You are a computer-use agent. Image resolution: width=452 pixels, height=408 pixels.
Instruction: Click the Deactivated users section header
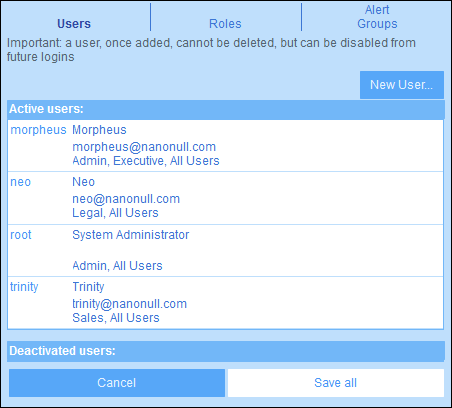pos(226,351)
